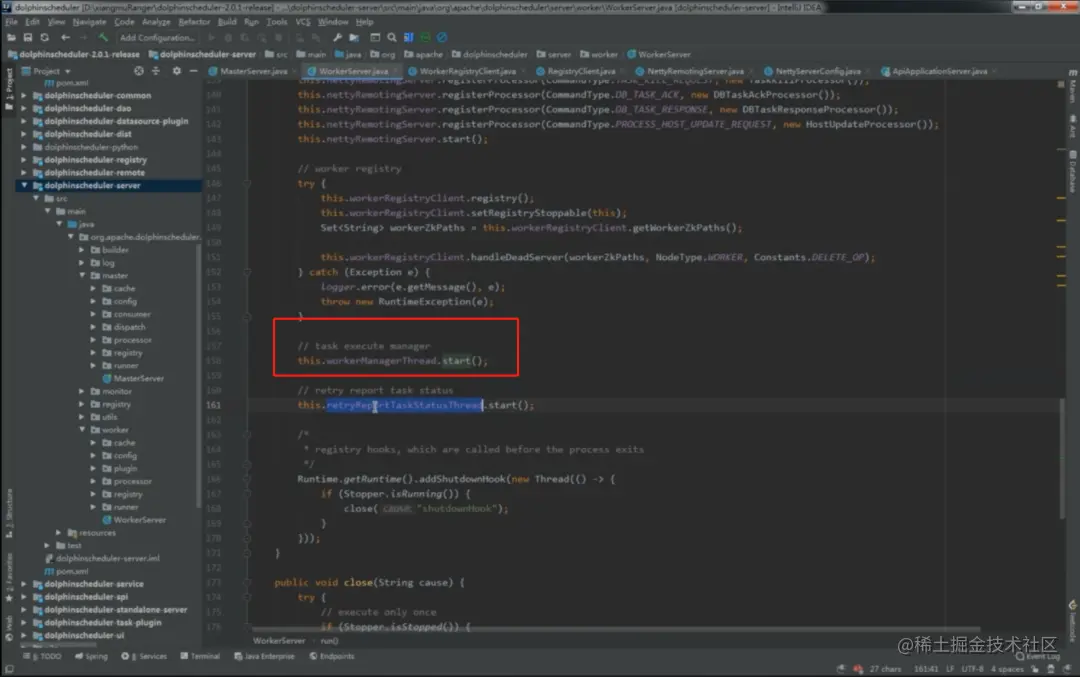1080x677 pixels.
Task: Collapse the dolphinscheduler-server module
Action: point(24,185)
